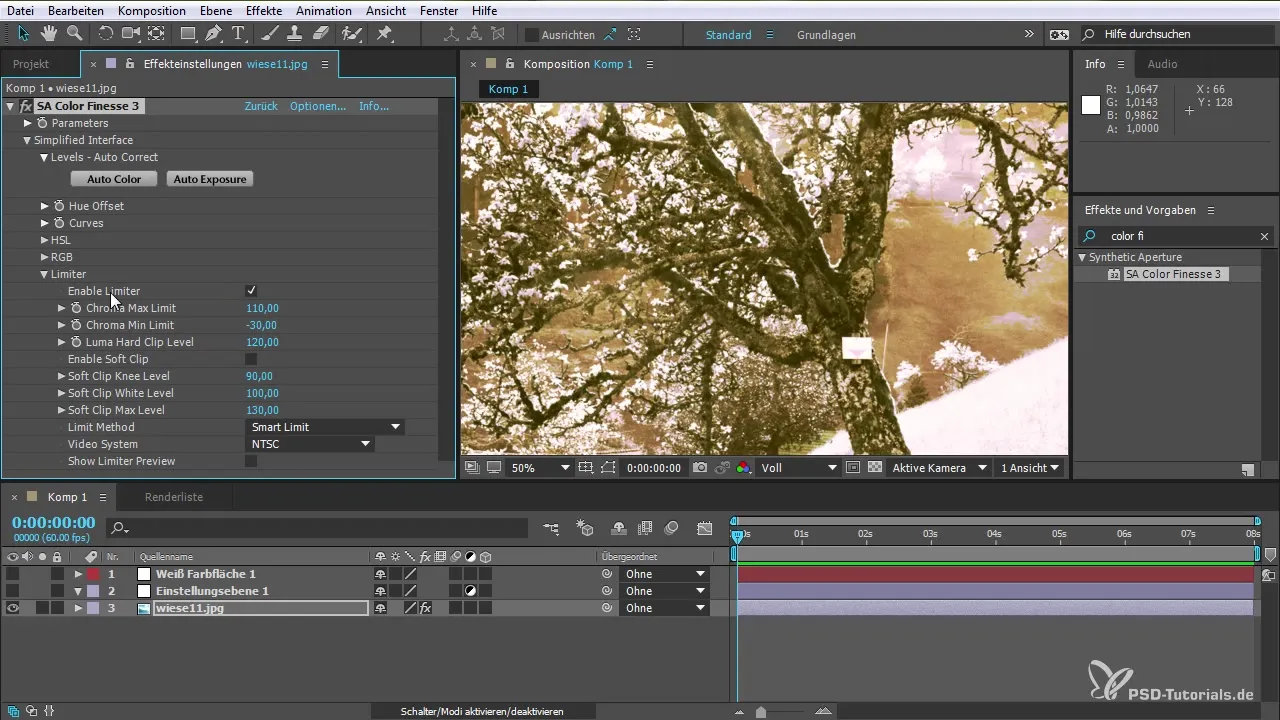This screenshot has height=720, width=1280.
Task: Take a snapshot with camera icon
Action: point(701,467)
